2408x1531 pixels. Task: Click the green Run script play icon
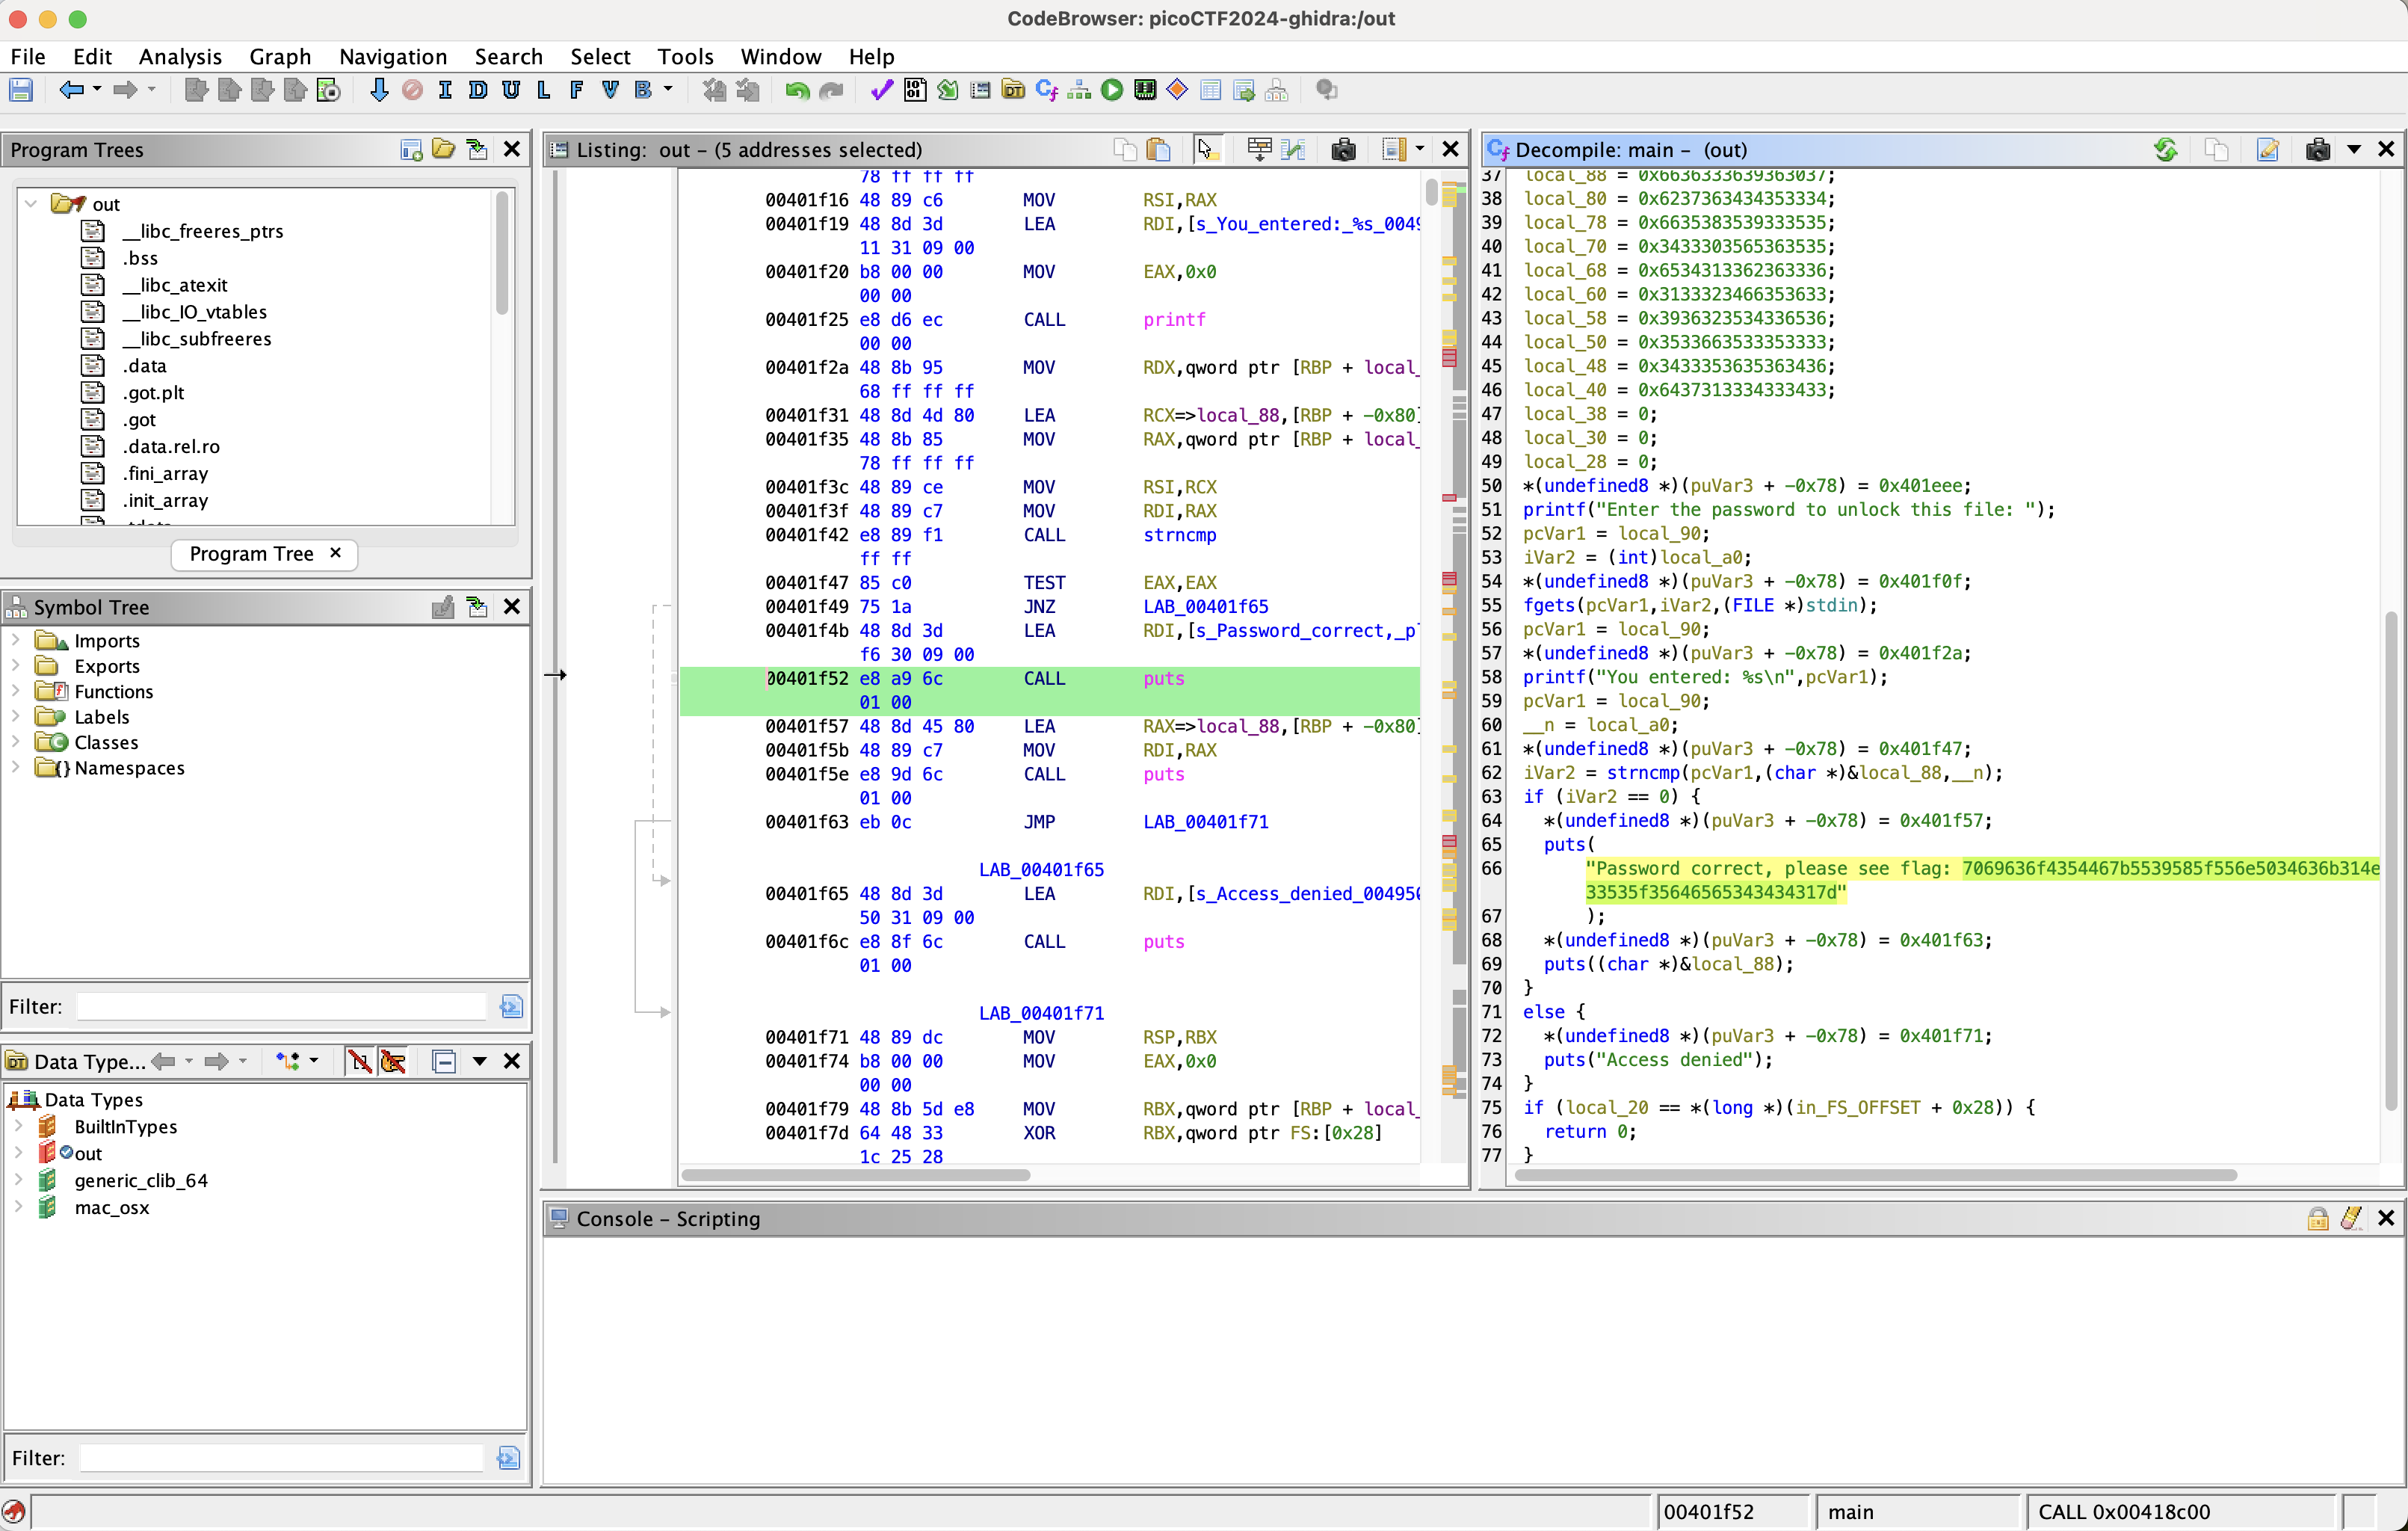1112,91
